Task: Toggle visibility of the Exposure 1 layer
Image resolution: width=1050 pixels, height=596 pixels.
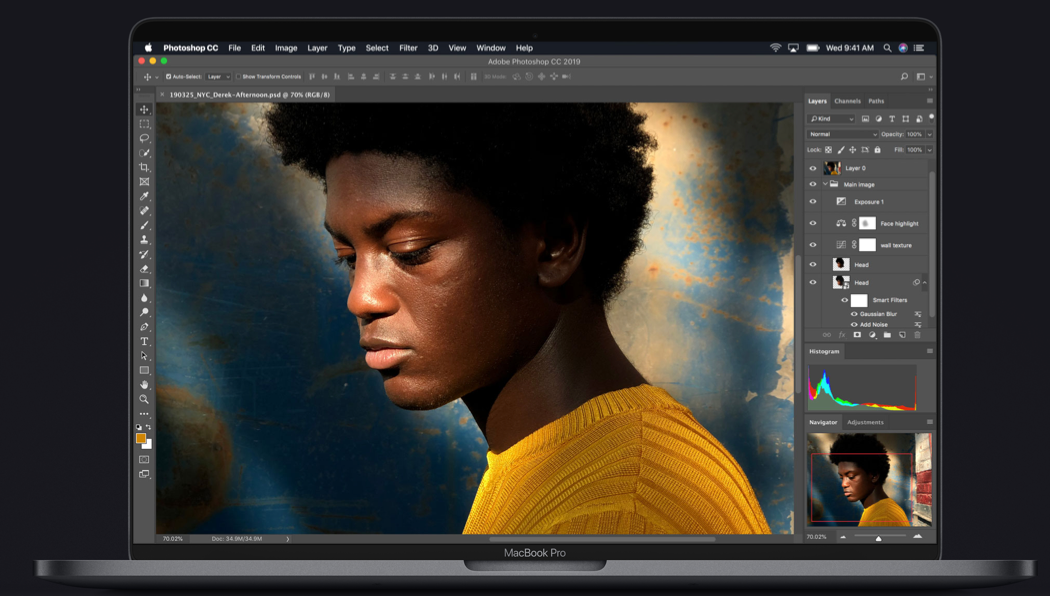Action: click(x=813, y=202)
